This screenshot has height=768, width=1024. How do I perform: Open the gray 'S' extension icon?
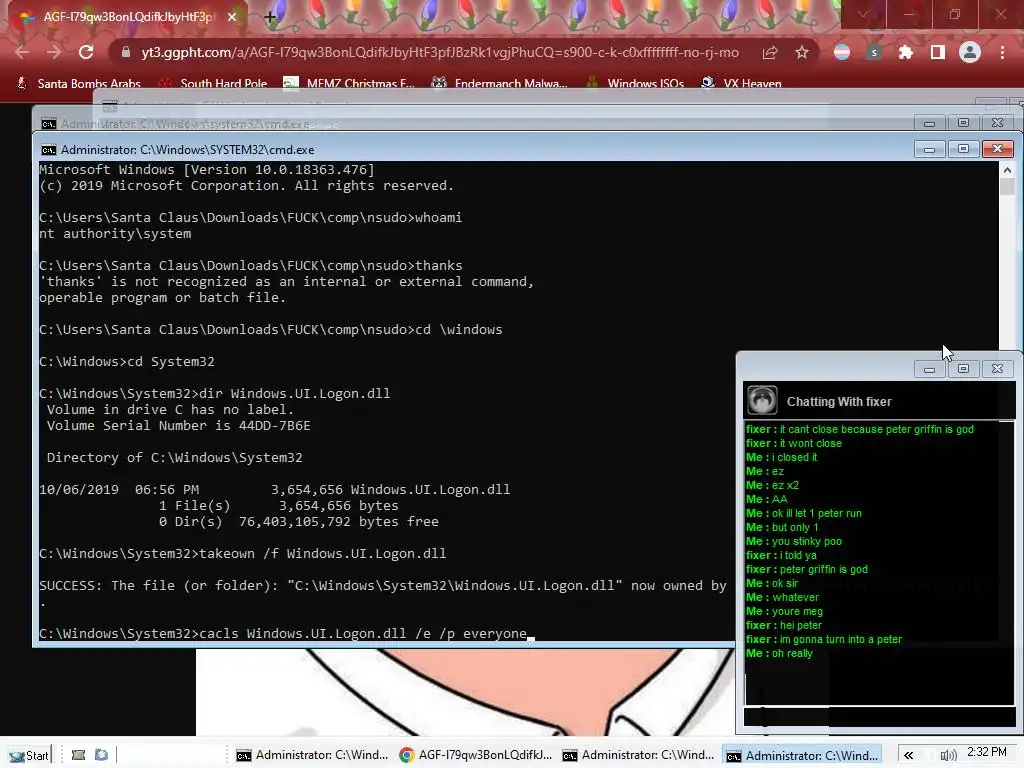click(x=874, y=52)
